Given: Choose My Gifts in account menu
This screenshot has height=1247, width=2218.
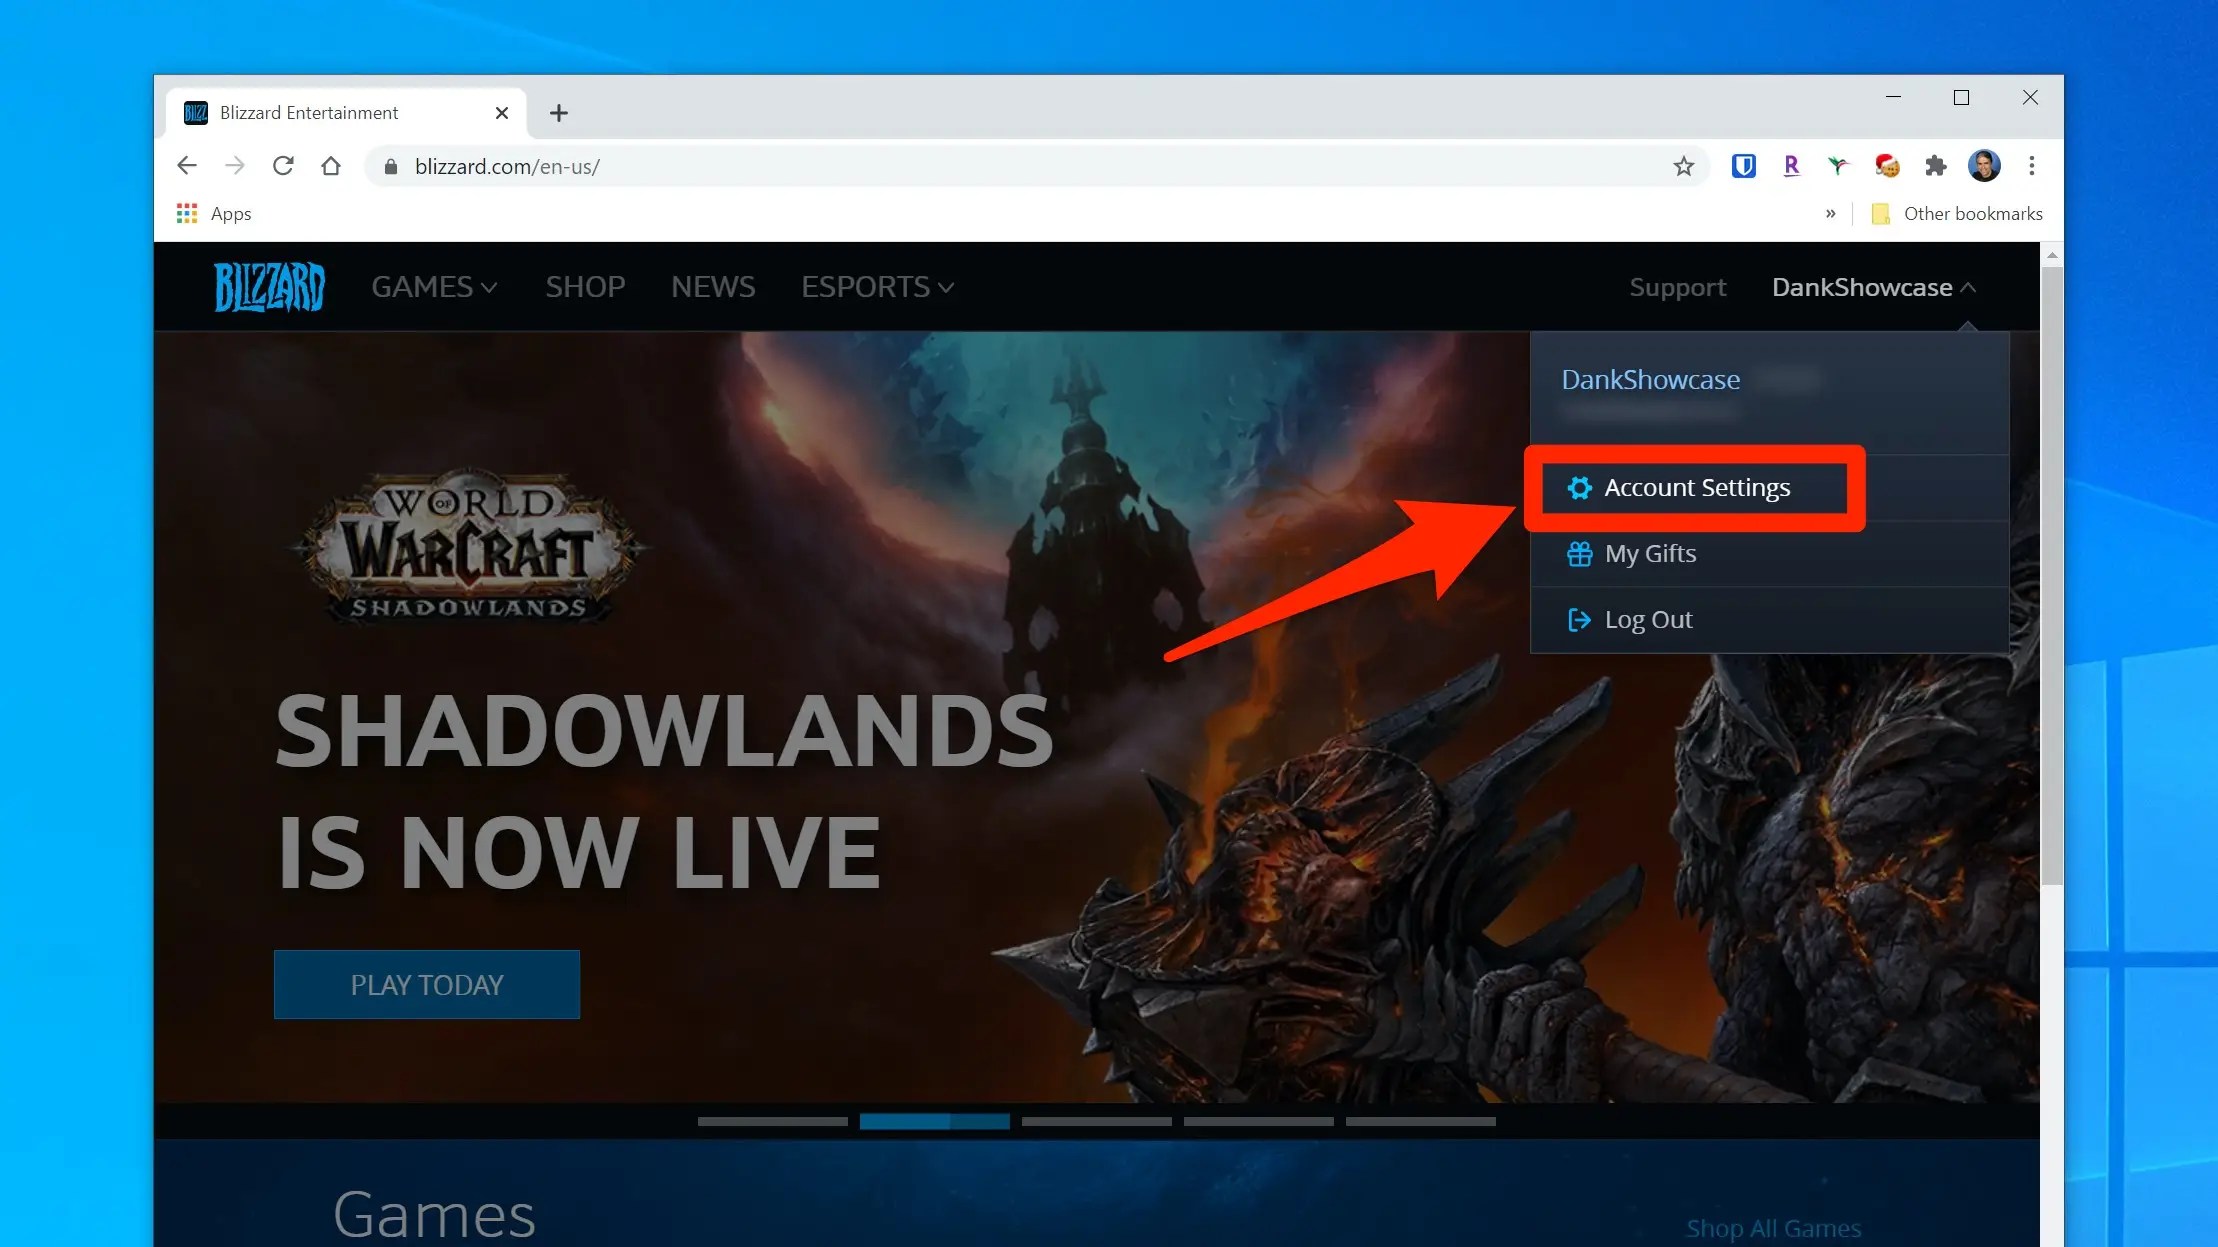Looking at the screenshot, I should (x=1650, y=554).
